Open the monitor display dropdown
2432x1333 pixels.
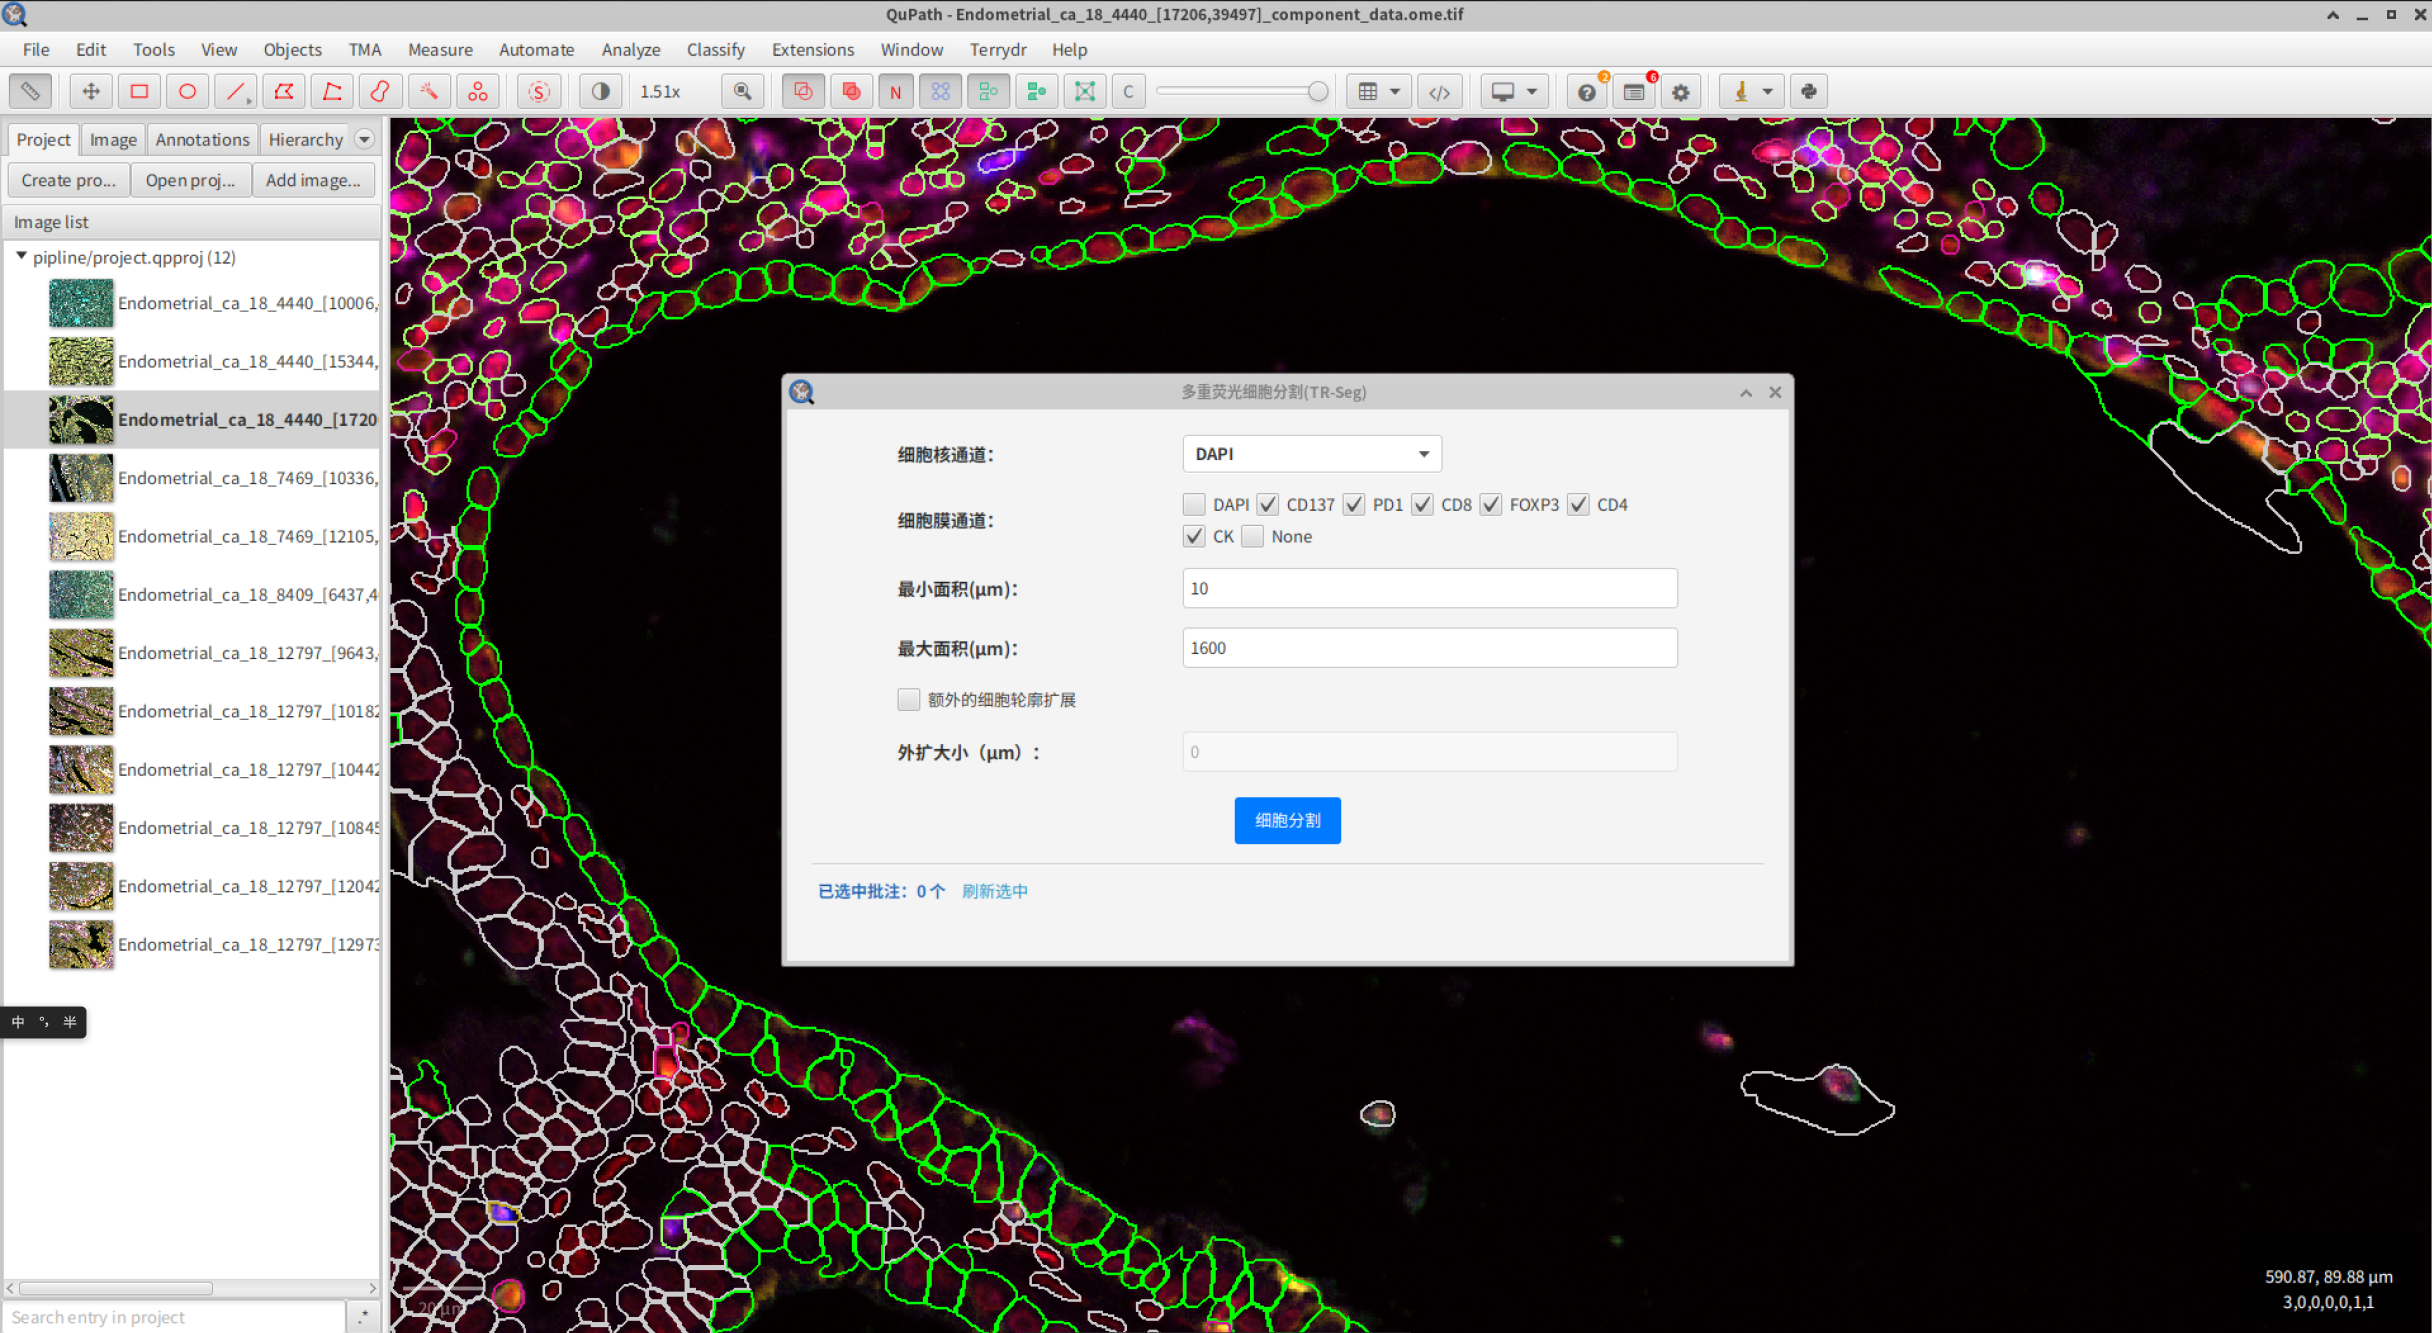pyautogui.click(x=1513, y=92)
